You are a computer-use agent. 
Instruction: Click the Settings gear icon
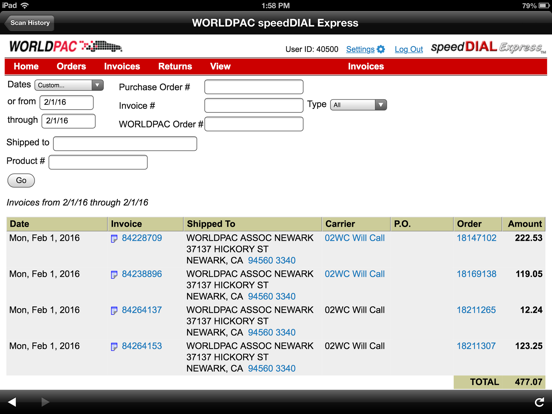[x=381, y=49]
